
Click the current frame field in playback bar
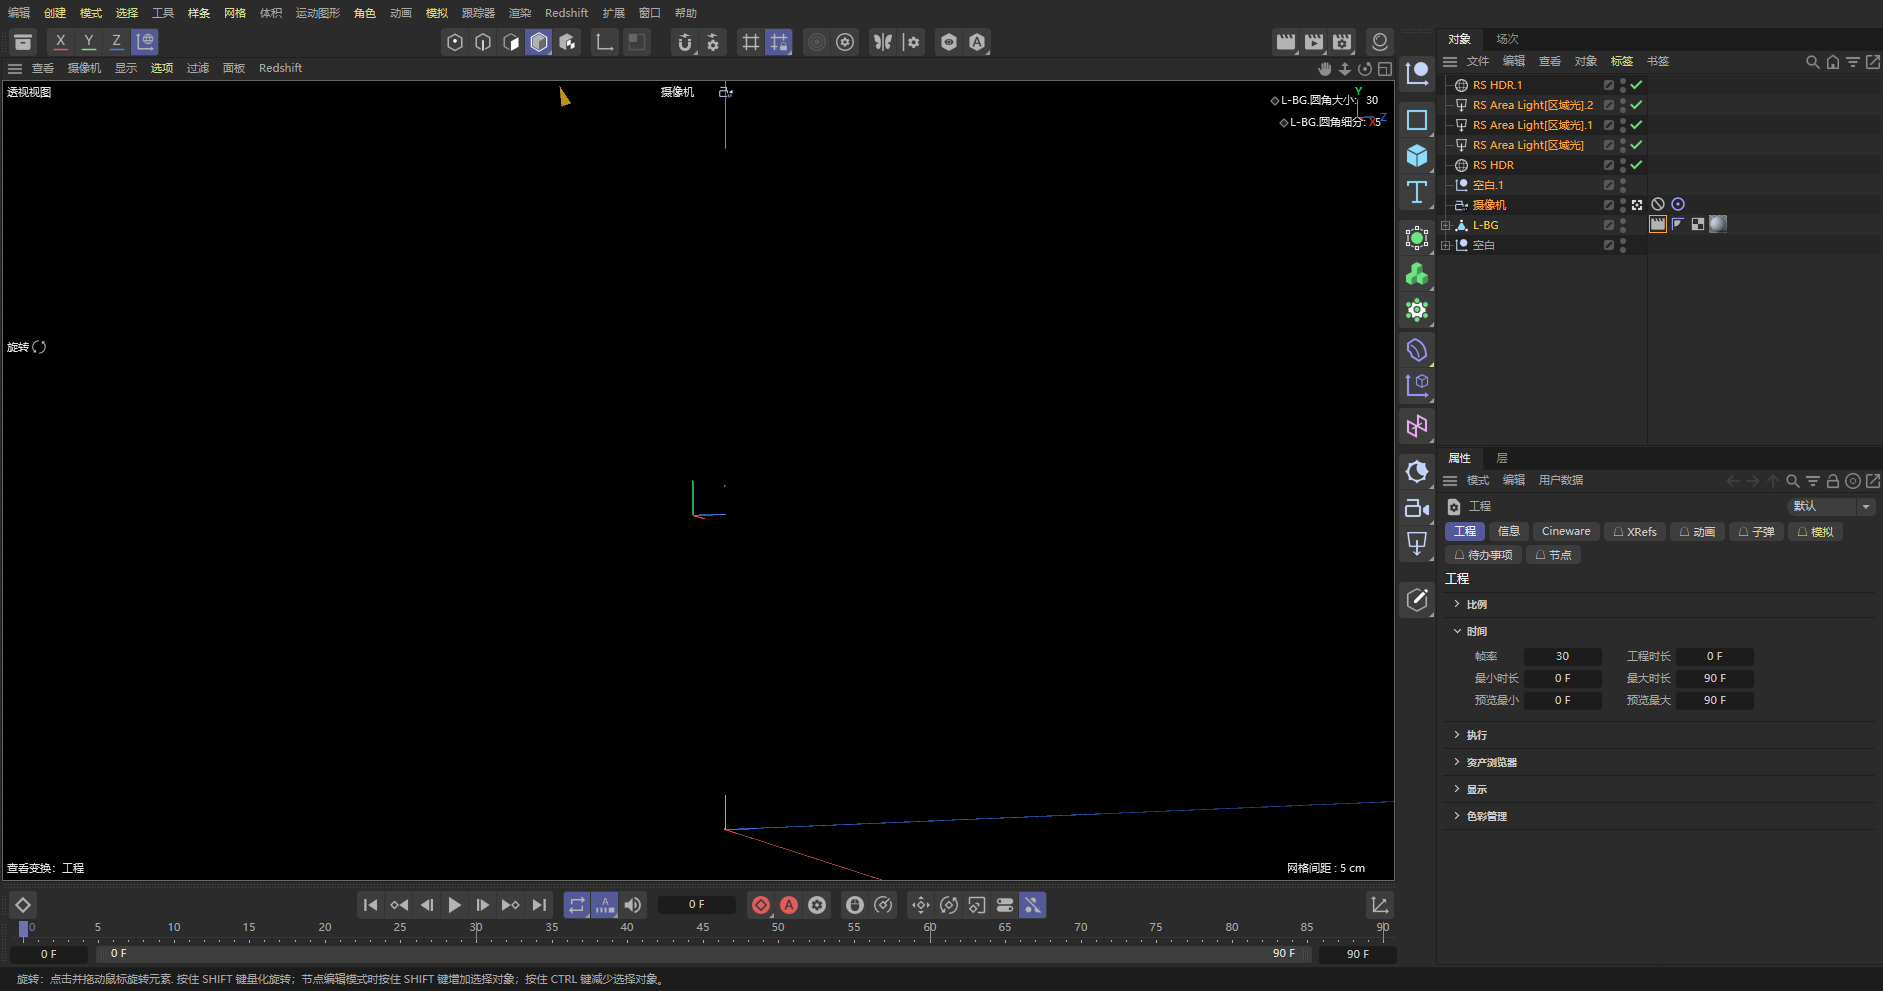pyautogui.click(x=697, y=905)
